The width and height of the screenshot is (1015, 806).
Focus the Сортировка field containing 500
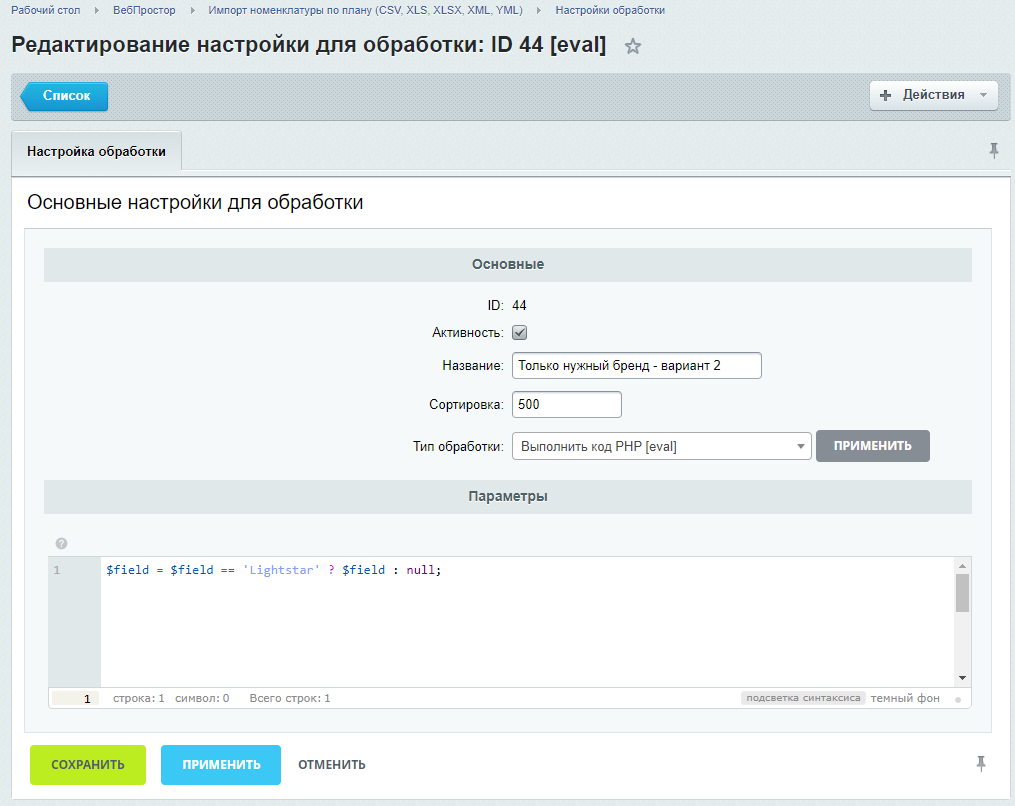pyautogui.click(x=566, y=405)
